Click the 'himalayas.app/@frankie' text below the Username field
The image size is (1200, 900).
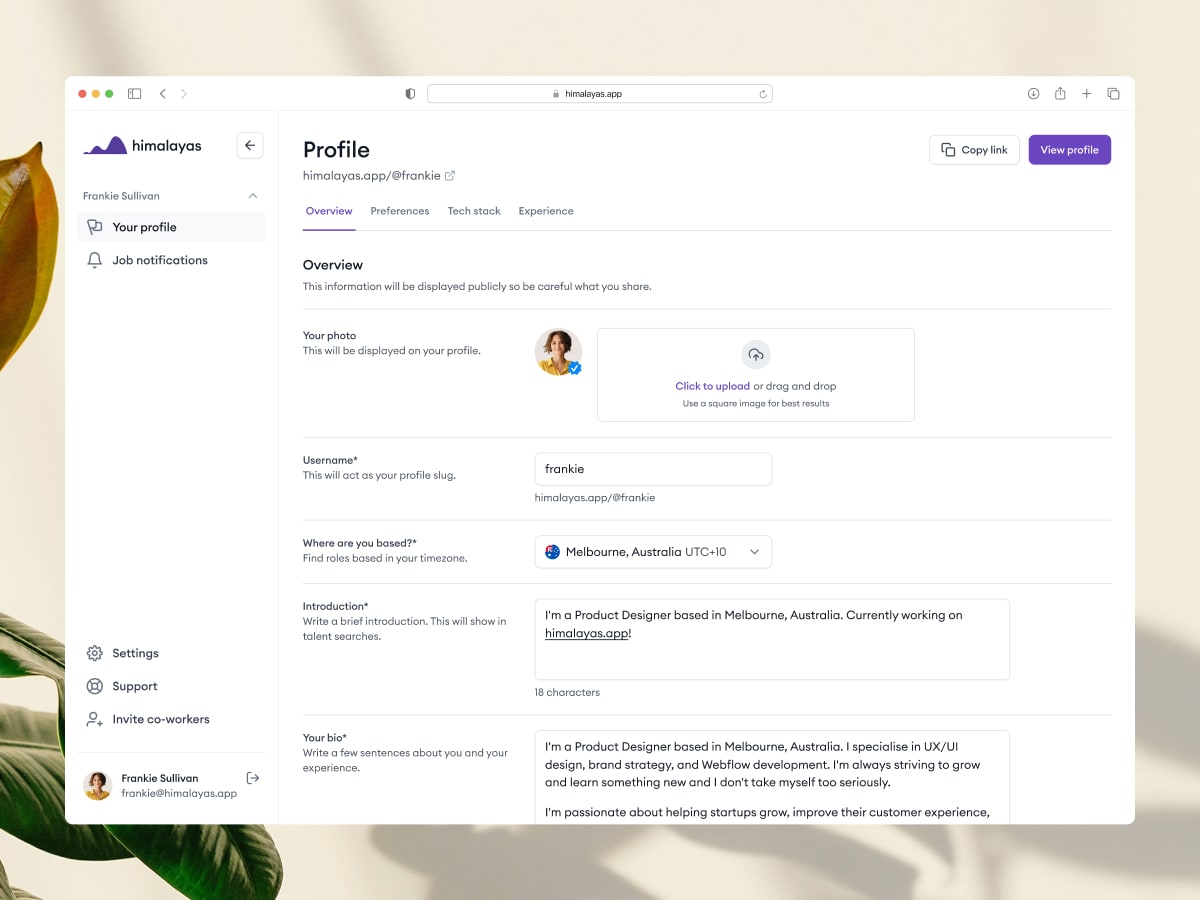pos(595,497)
